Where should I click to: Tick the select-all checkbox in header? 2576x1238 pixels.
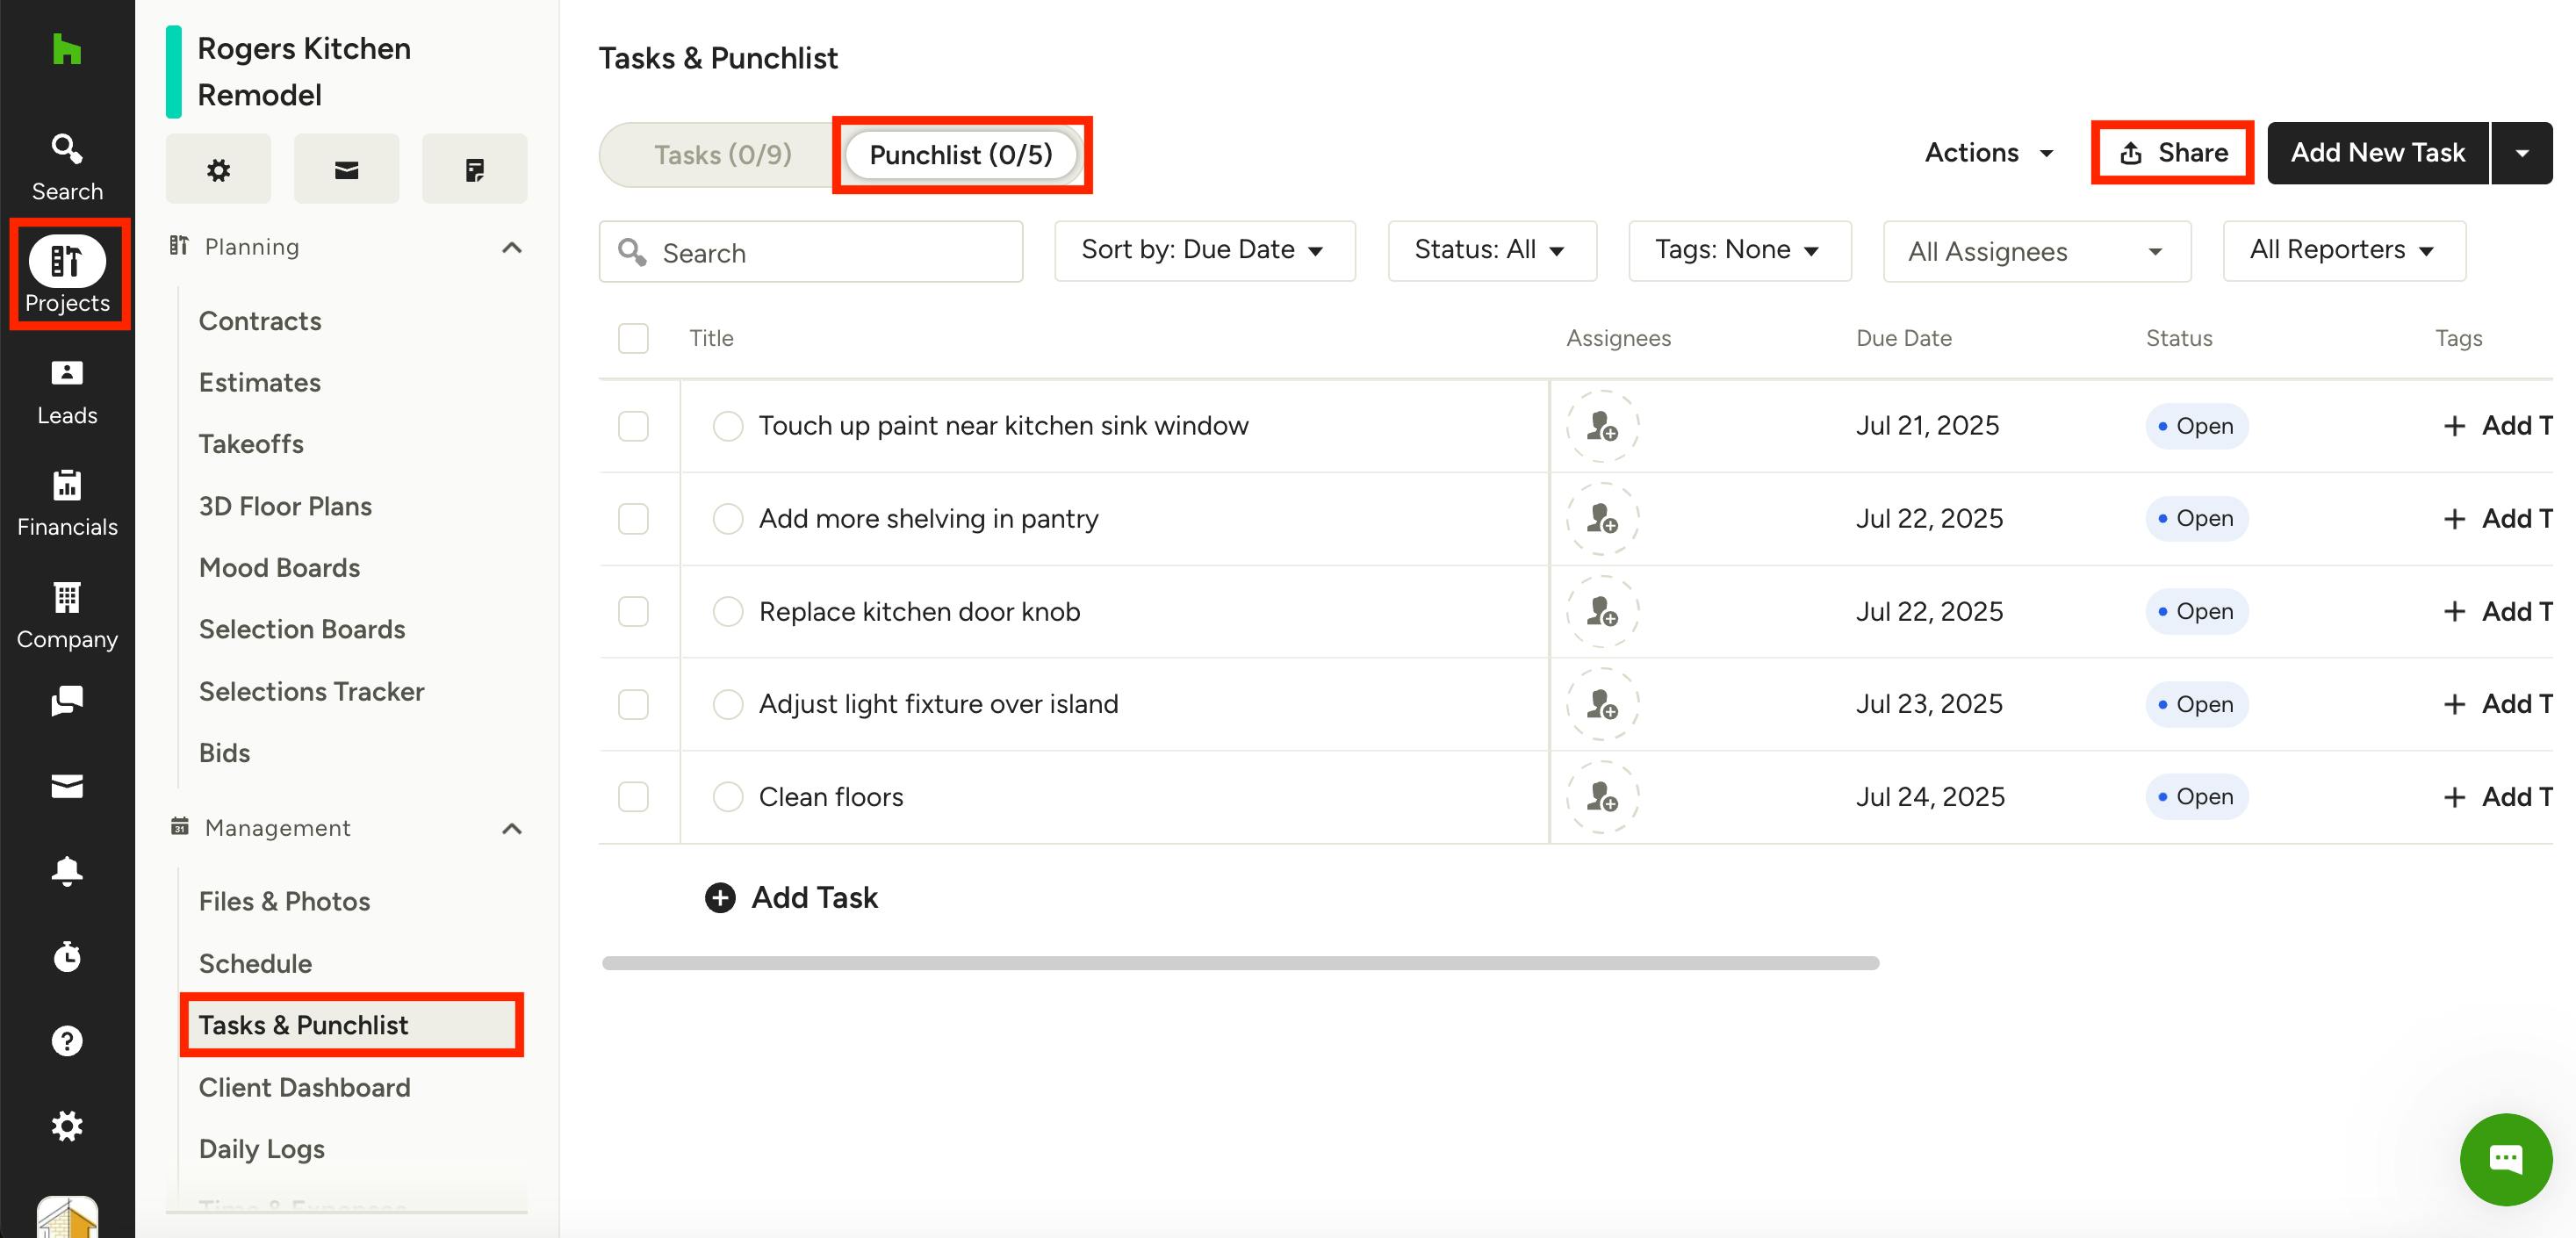click(633, 338)
